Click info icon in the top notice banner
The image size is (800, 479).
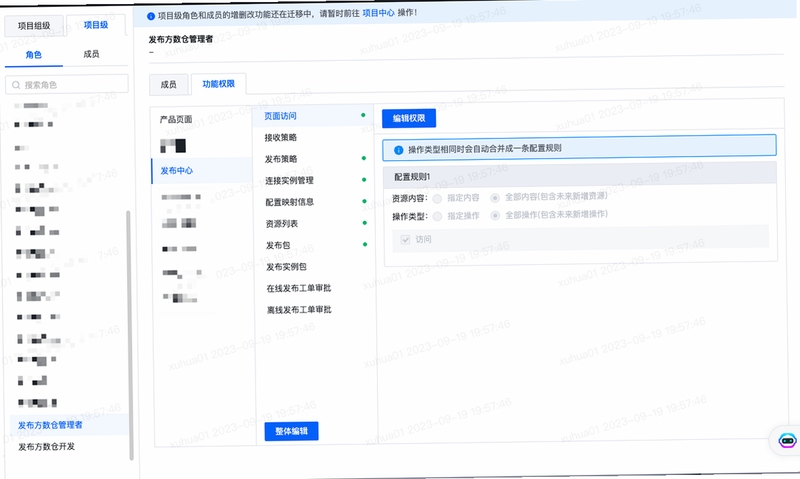pyautogui.click(x=151, y=16)
